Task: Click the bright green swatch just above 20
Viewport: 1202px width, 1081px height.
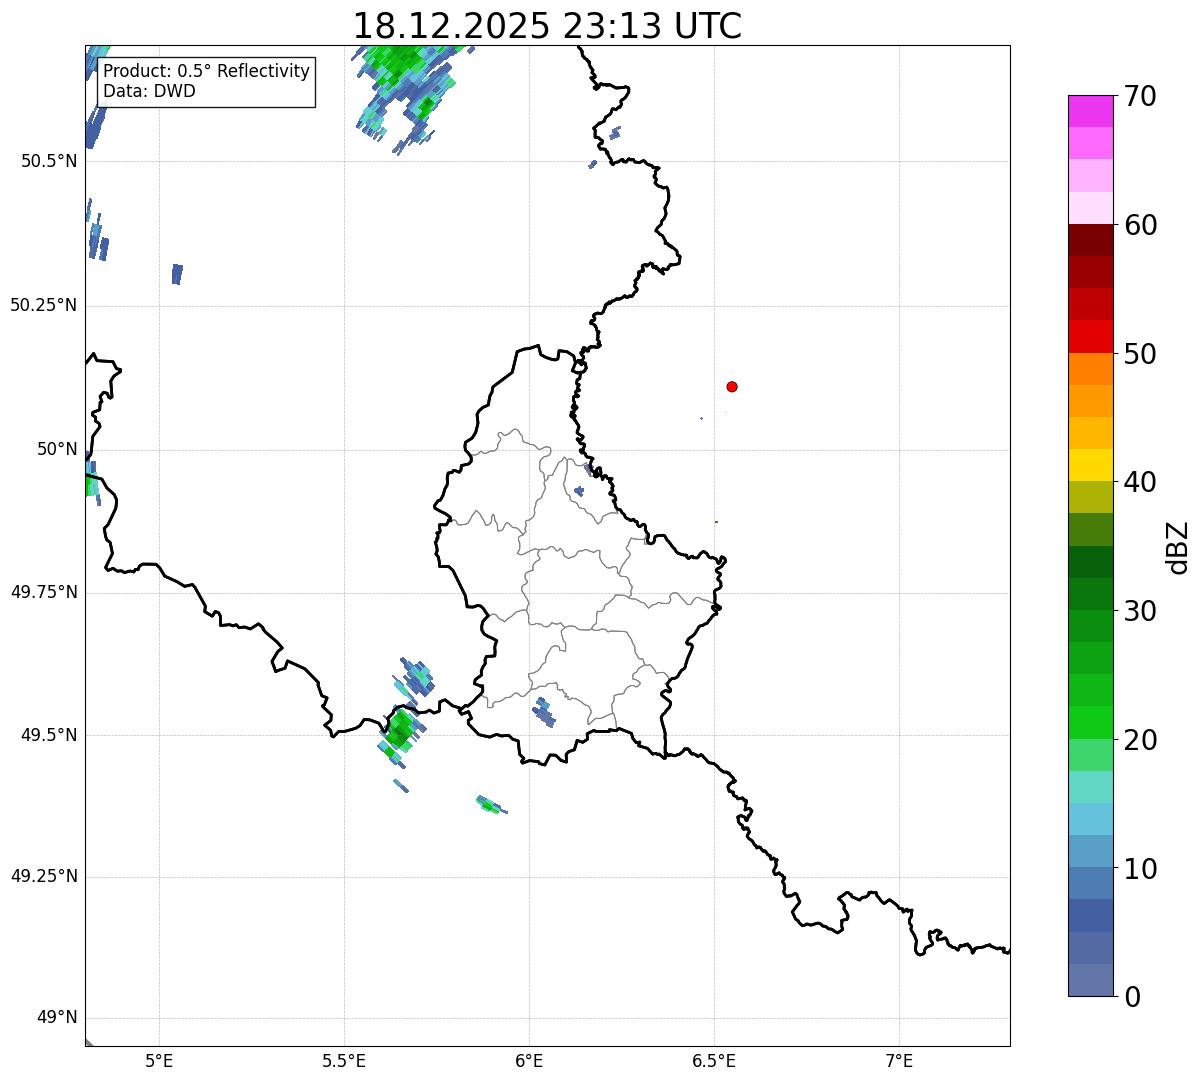Action: coord(1090,722)
